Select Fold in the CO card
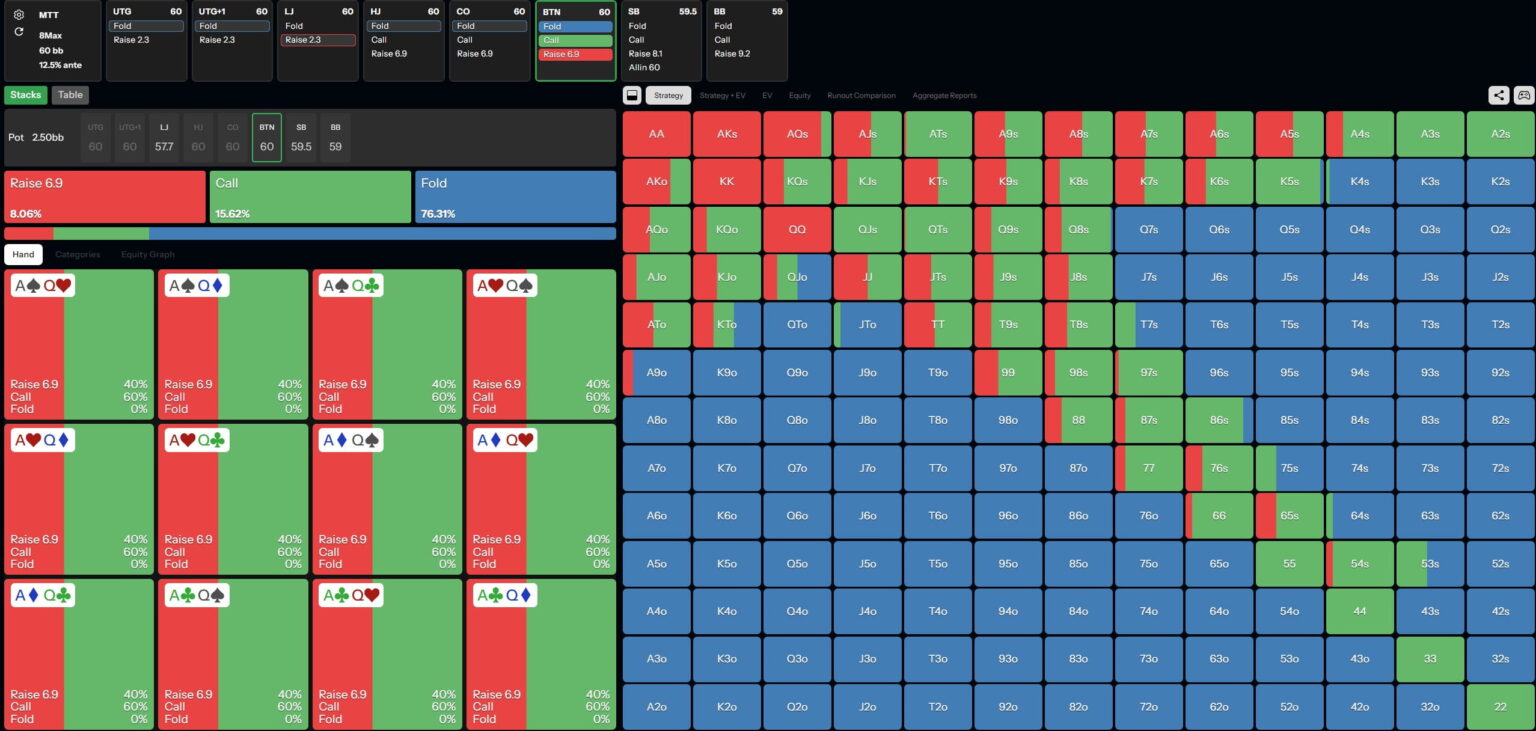 pos(490,26)
